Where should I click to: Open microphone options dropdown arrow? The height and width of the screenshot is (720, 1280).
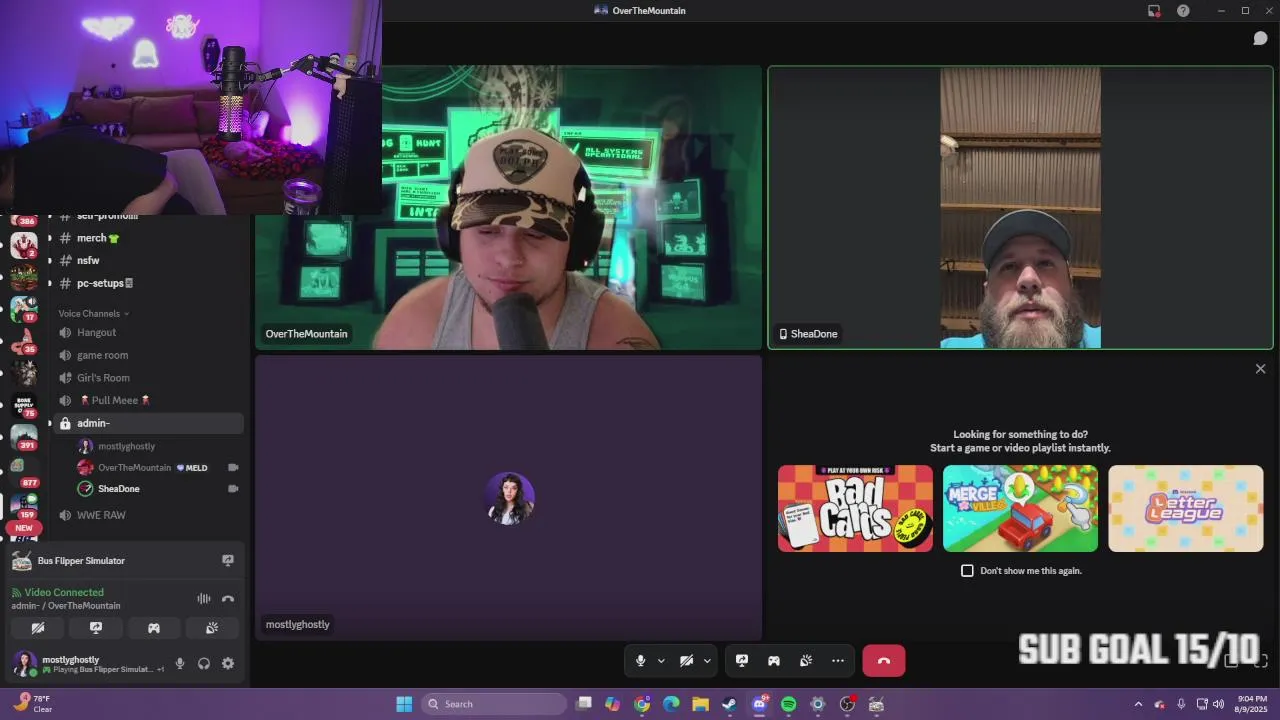click(661, 661)
